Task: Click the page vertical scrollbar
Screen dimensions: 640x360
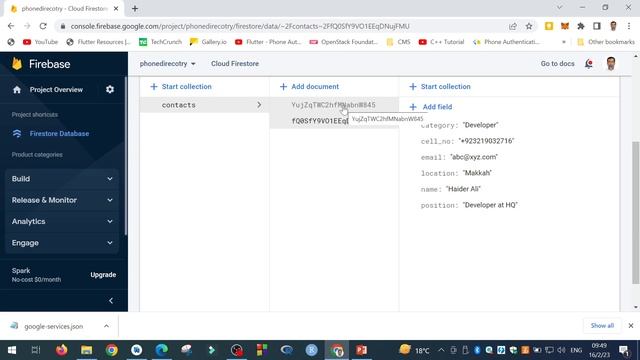Action: click(x=636, y=212)
